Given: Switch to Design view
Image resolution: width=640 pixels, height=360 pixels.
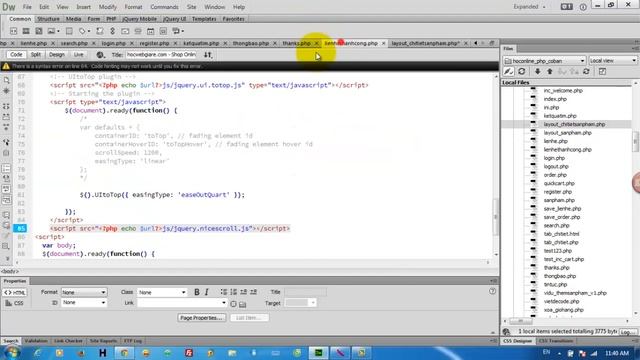Looking at the screenshot, I should click(56, 55).
